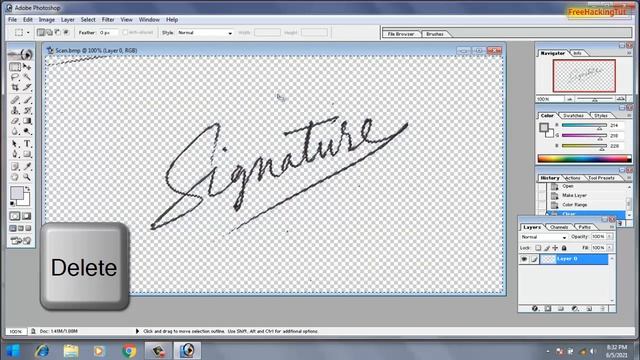Switch to Standard editing mode
The height and width of the screenshot is (360, 640).
[x=15, y=216]
